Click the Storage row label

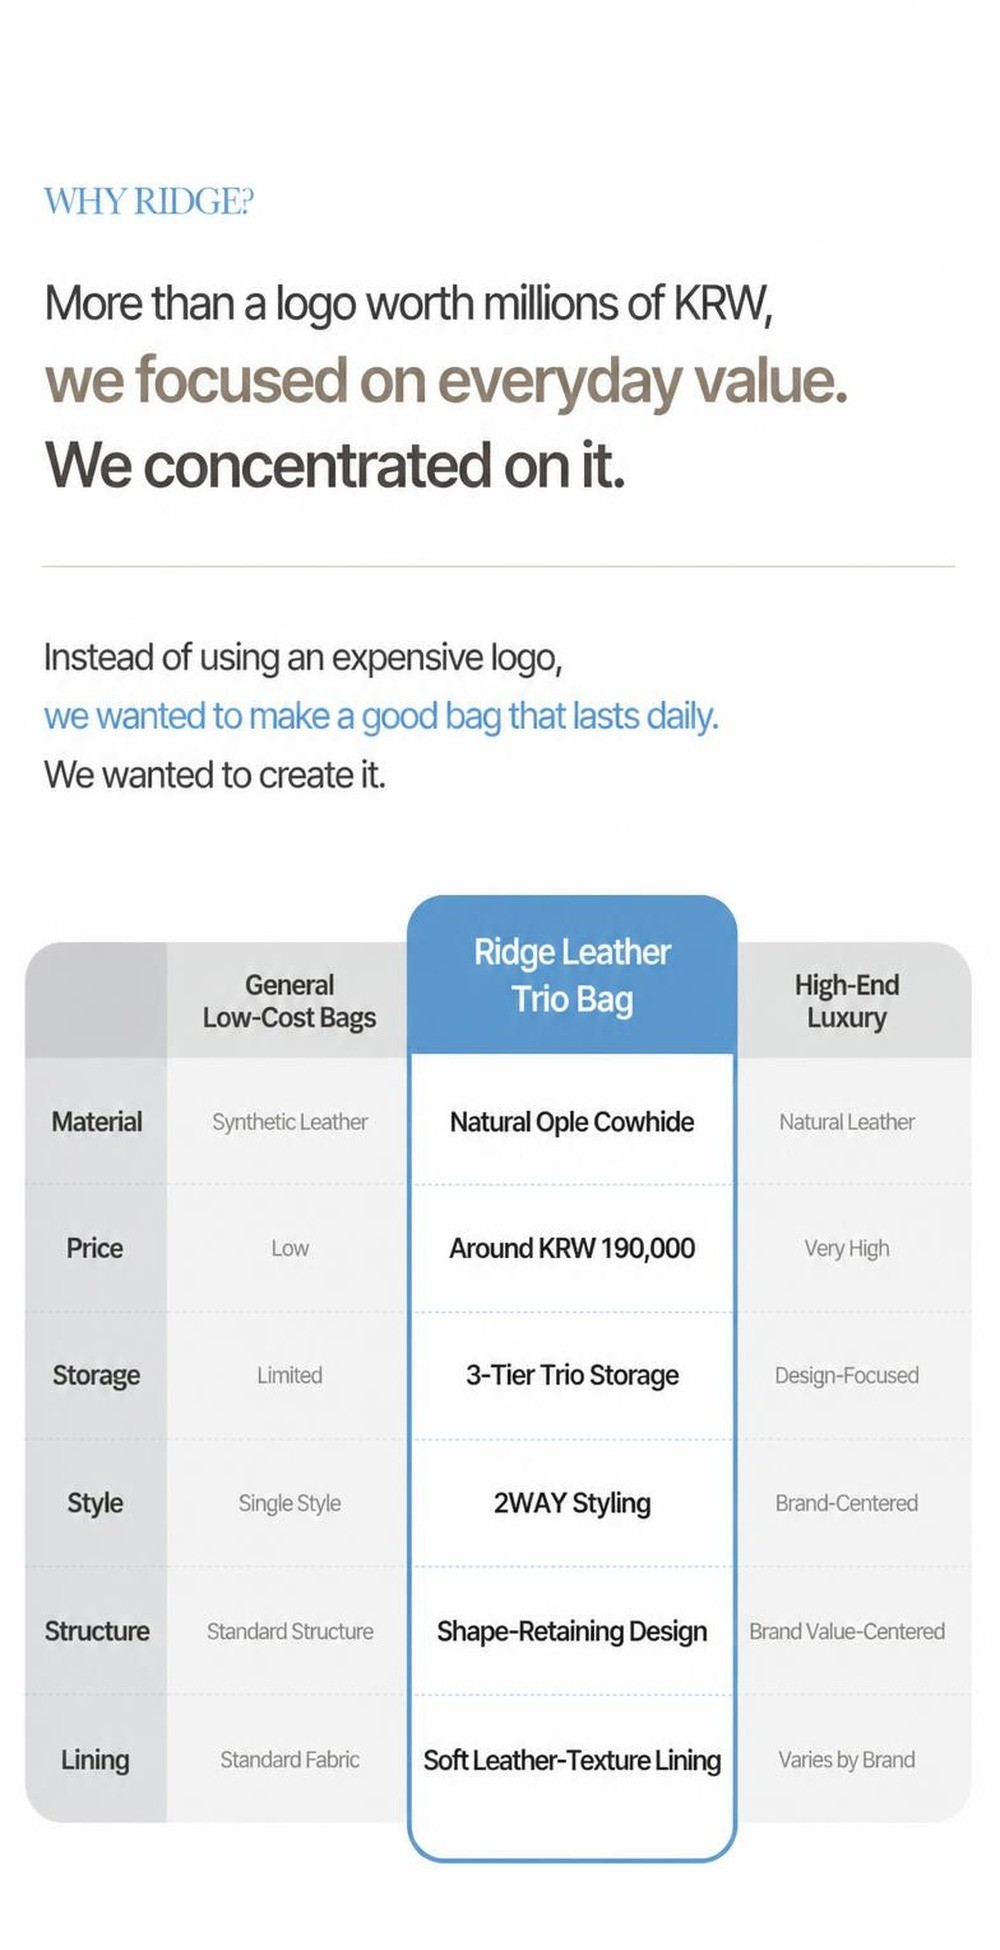click(x=96, y=1375)
